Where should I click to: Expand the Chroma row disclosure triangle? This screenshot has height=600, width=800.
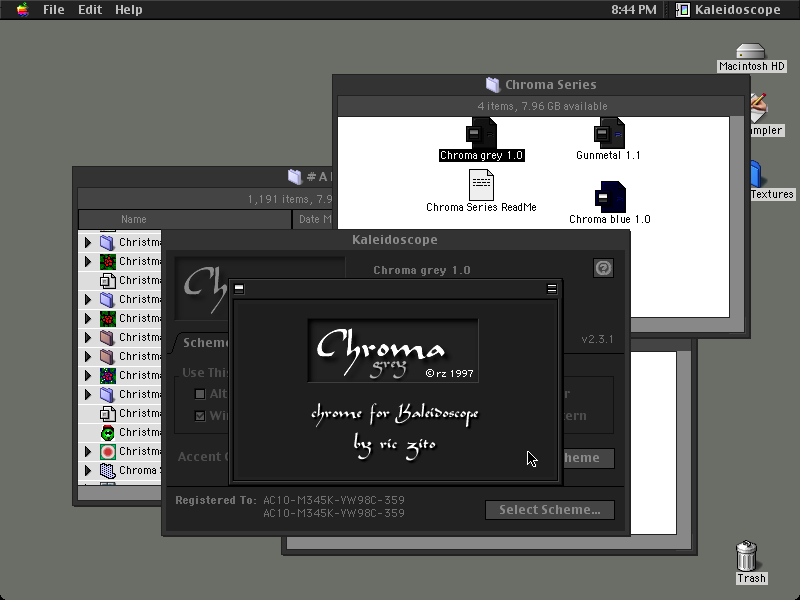pyautogui.click(x=88, y=470)
